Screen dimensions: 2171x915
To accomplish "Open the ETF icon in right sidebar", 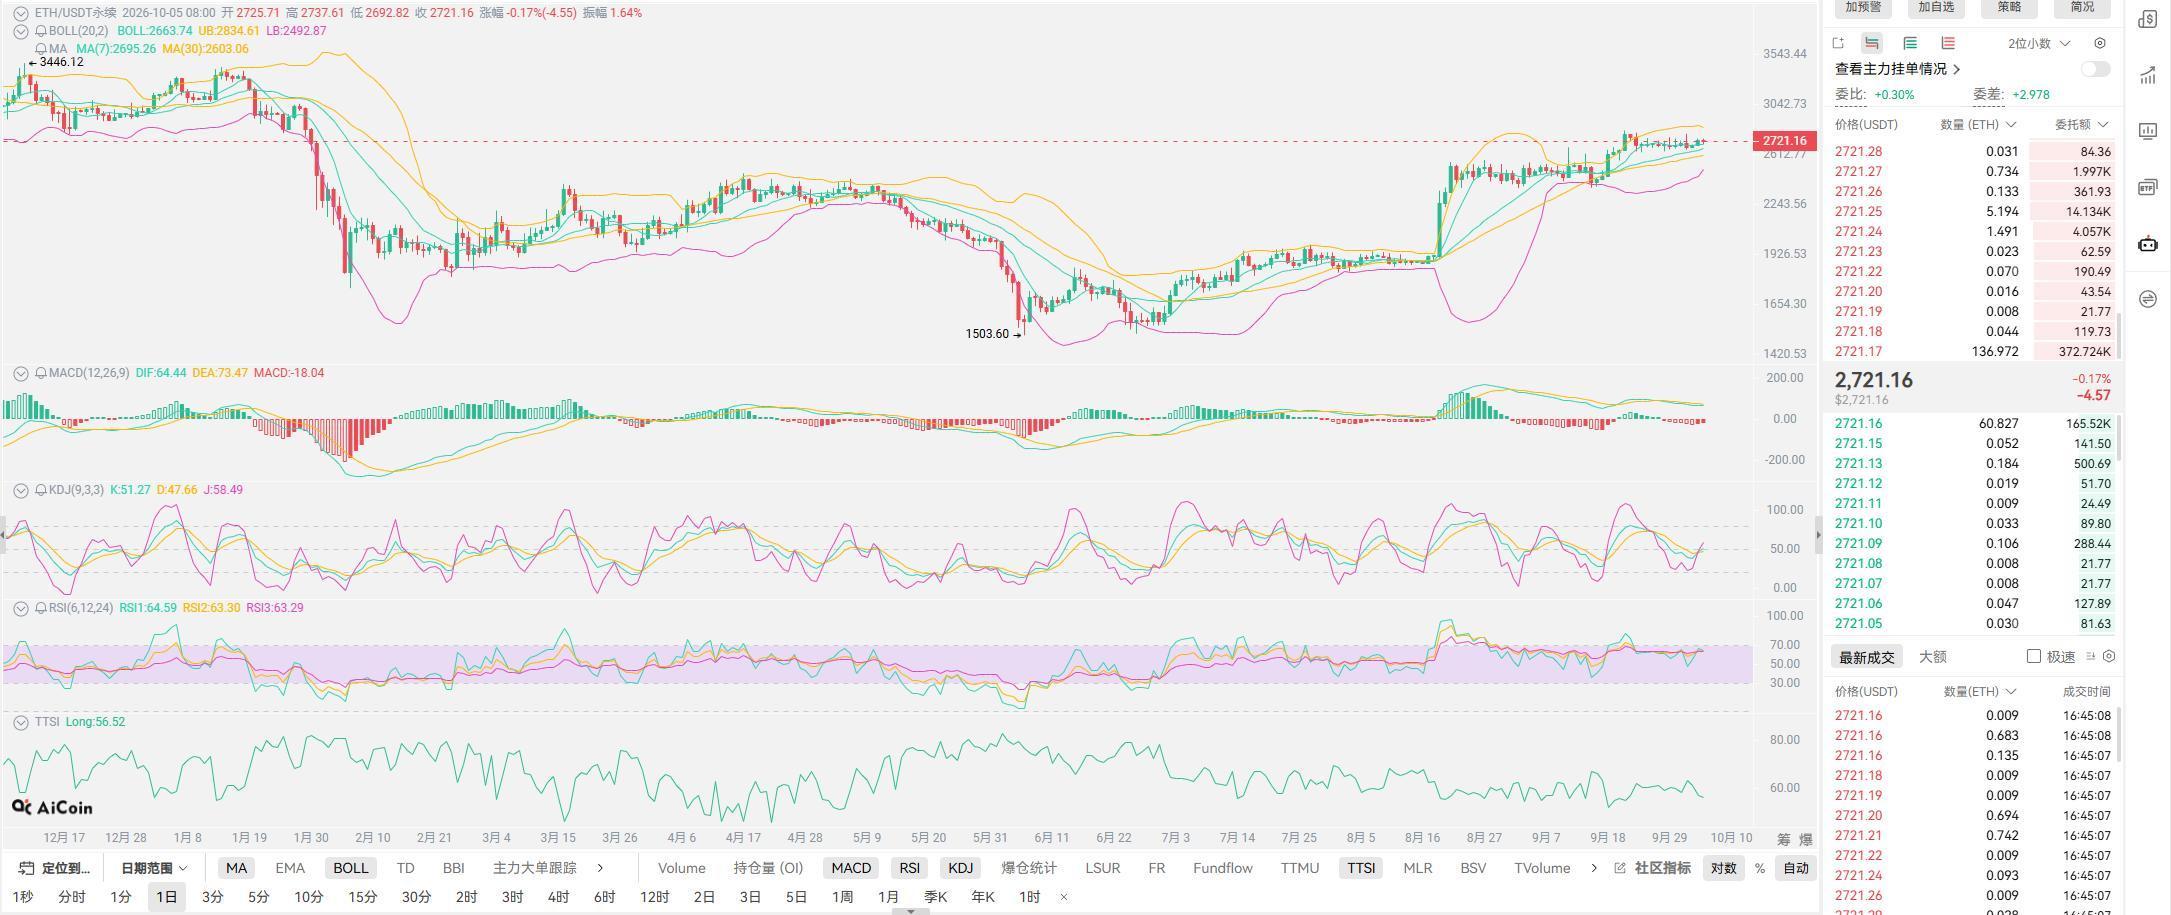I will tap(2147, 187).
